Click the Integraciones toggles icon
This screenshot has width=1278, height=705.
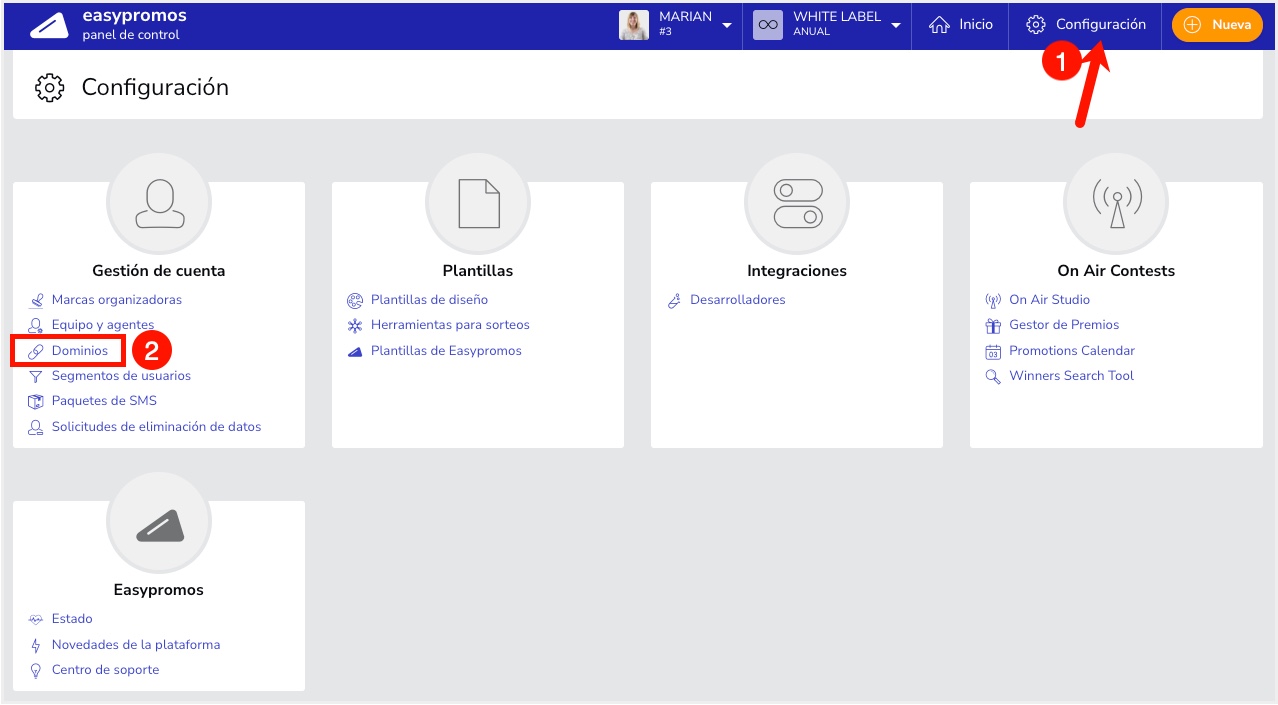797,204
